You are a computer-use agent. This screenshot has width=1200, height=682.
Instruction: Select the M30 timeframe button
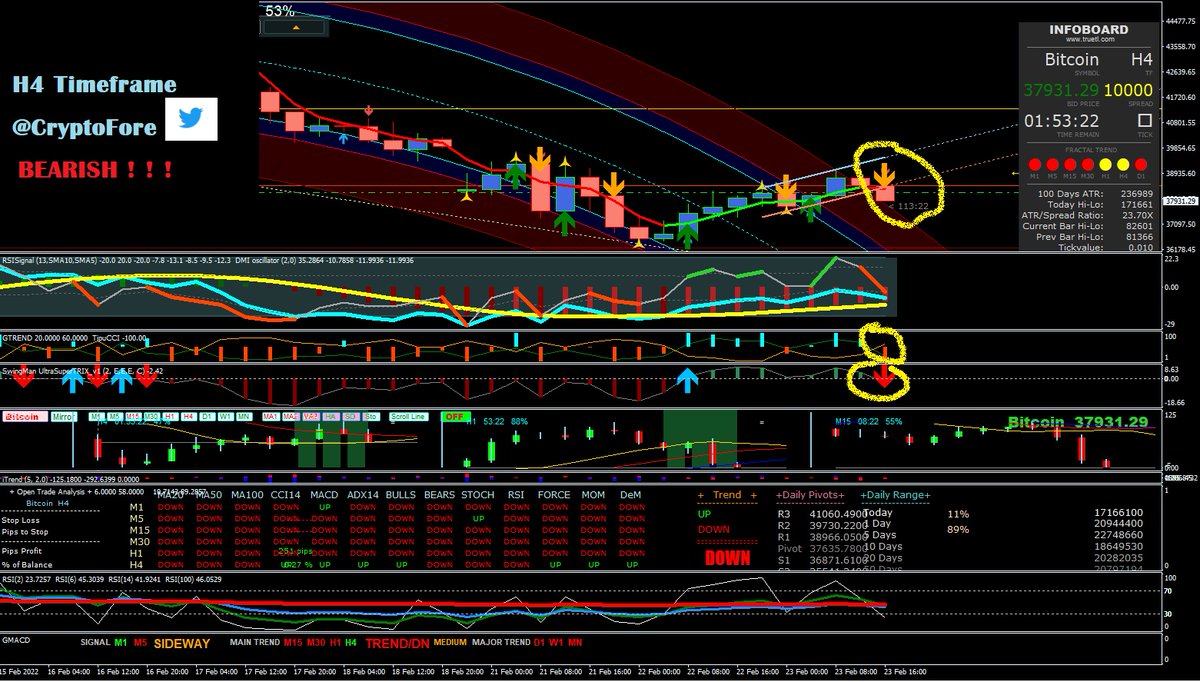click(152, 416)
